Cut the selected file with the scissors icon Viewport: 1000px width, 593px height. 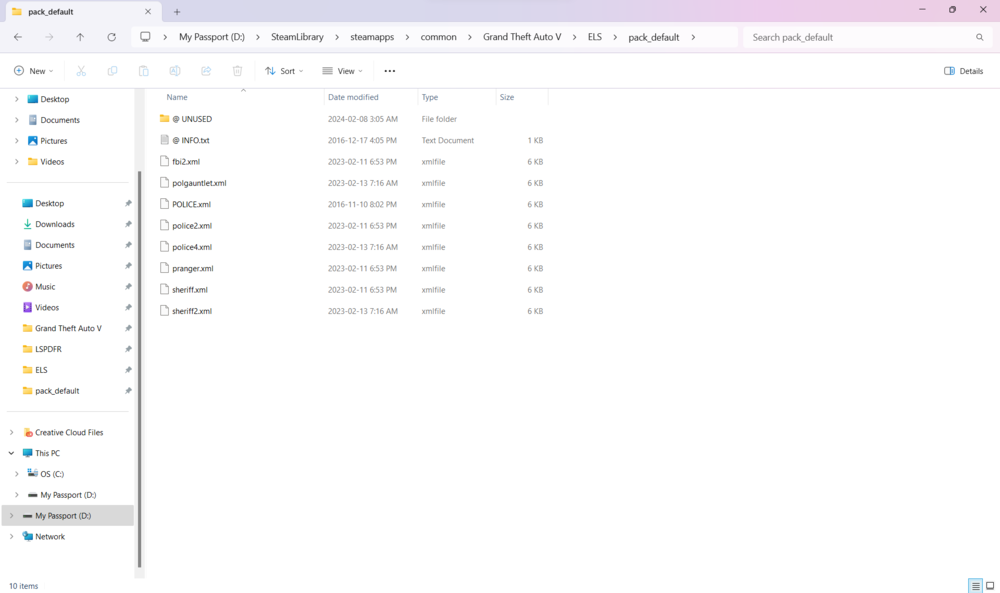point(81,71)
